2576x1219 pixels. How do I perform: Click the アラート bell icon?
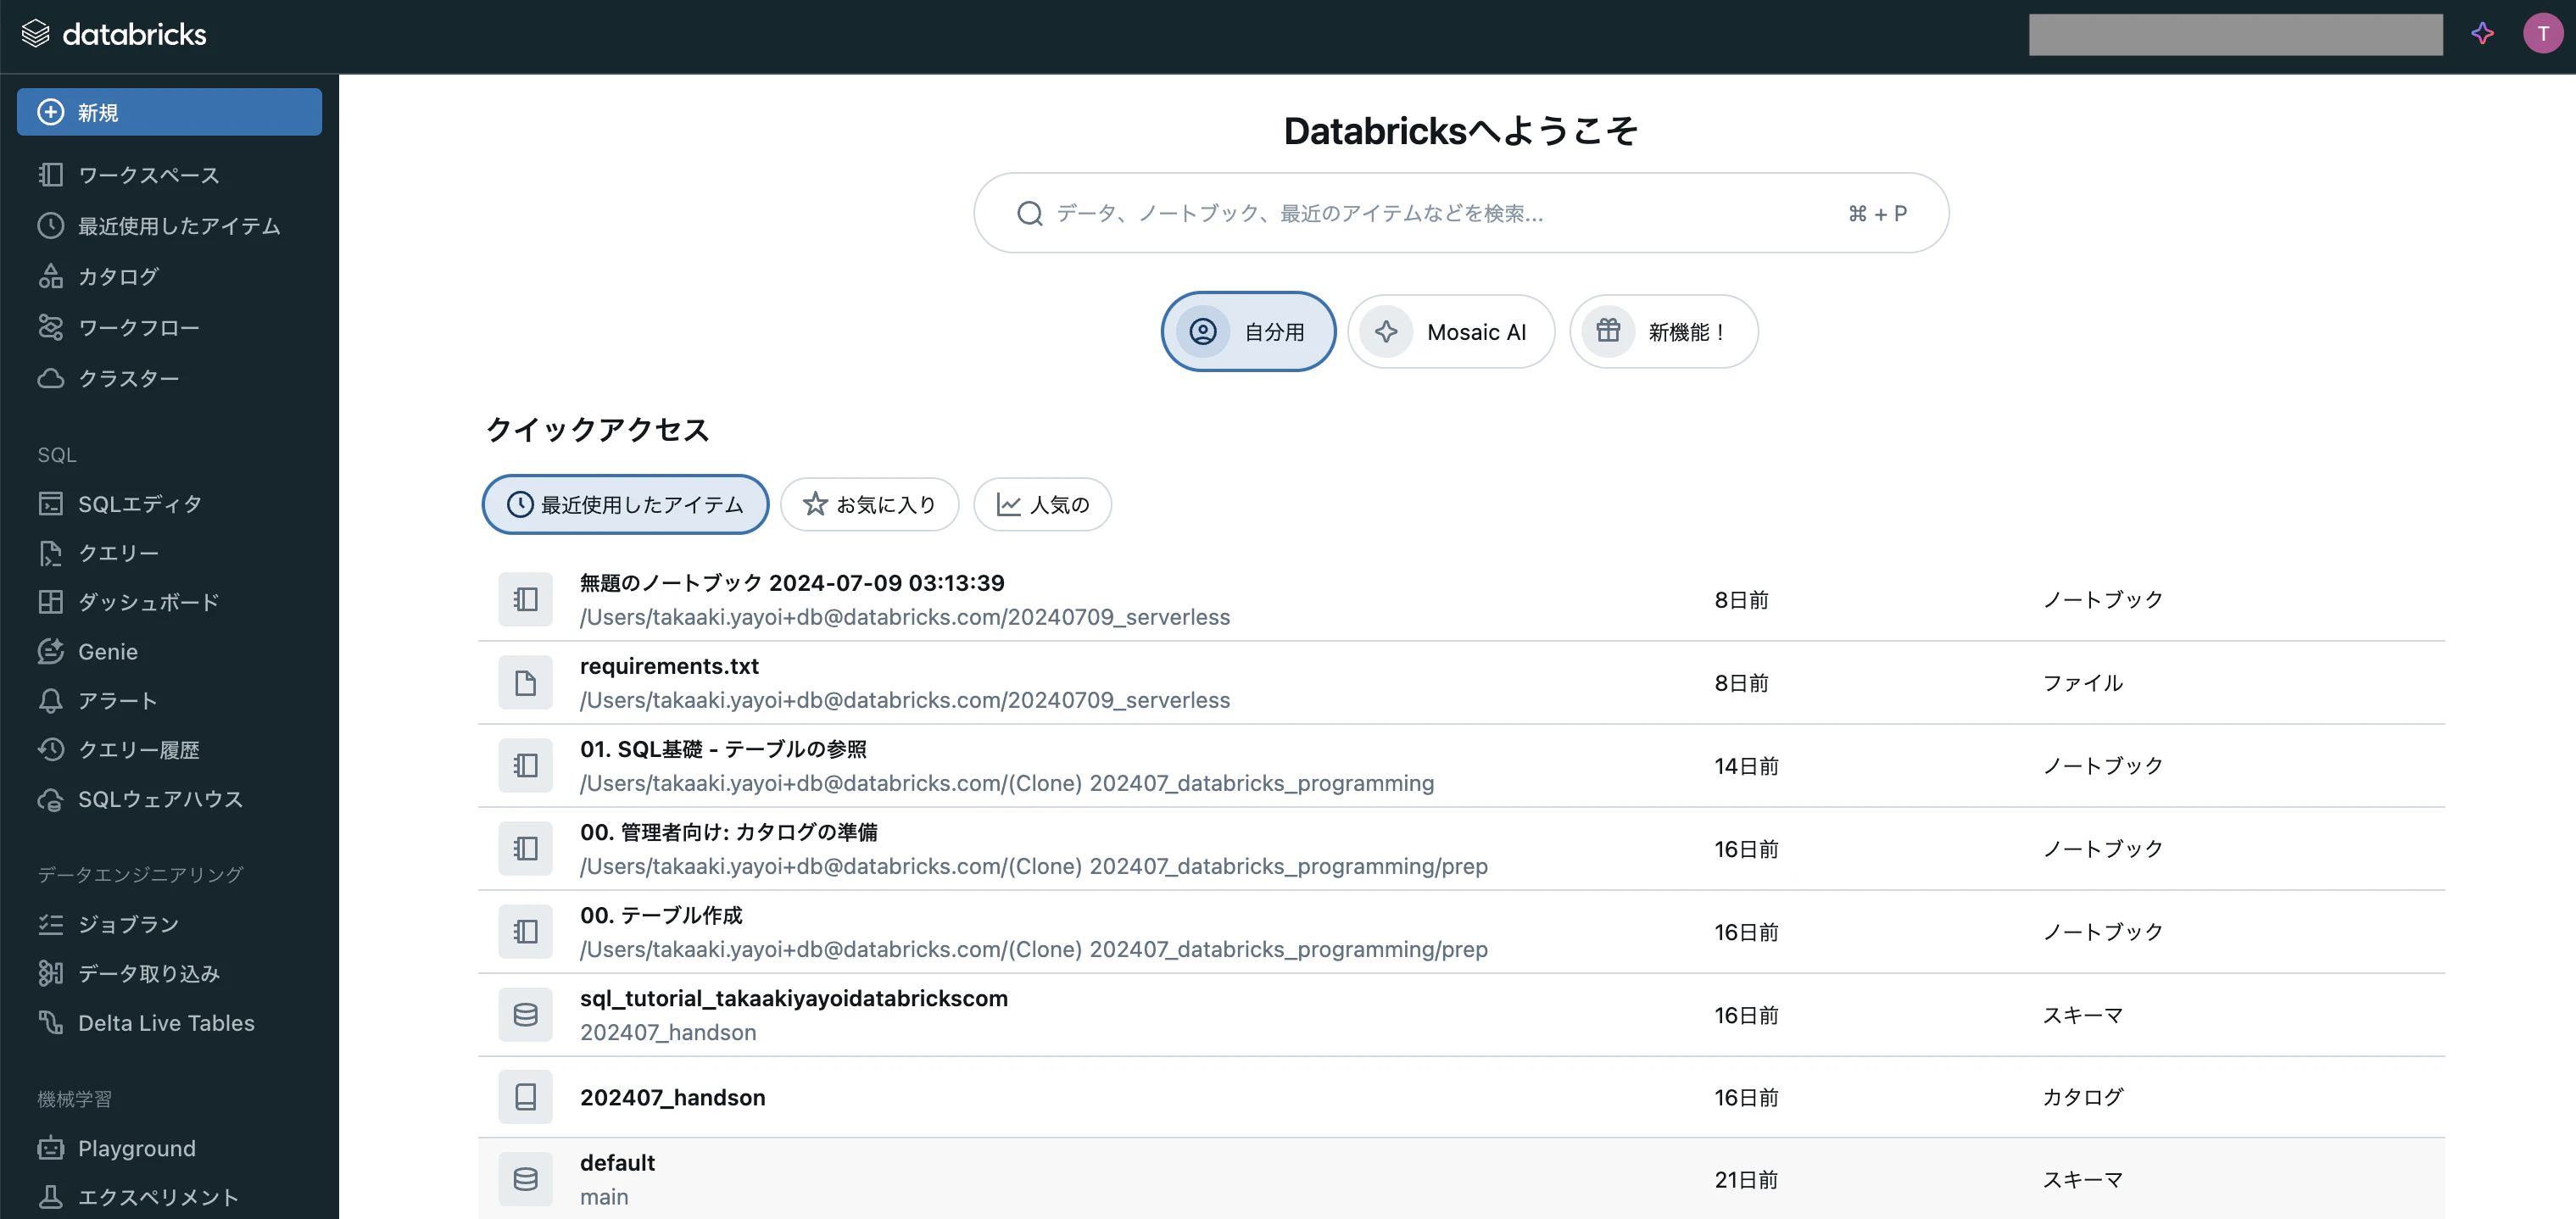point(51,700)
